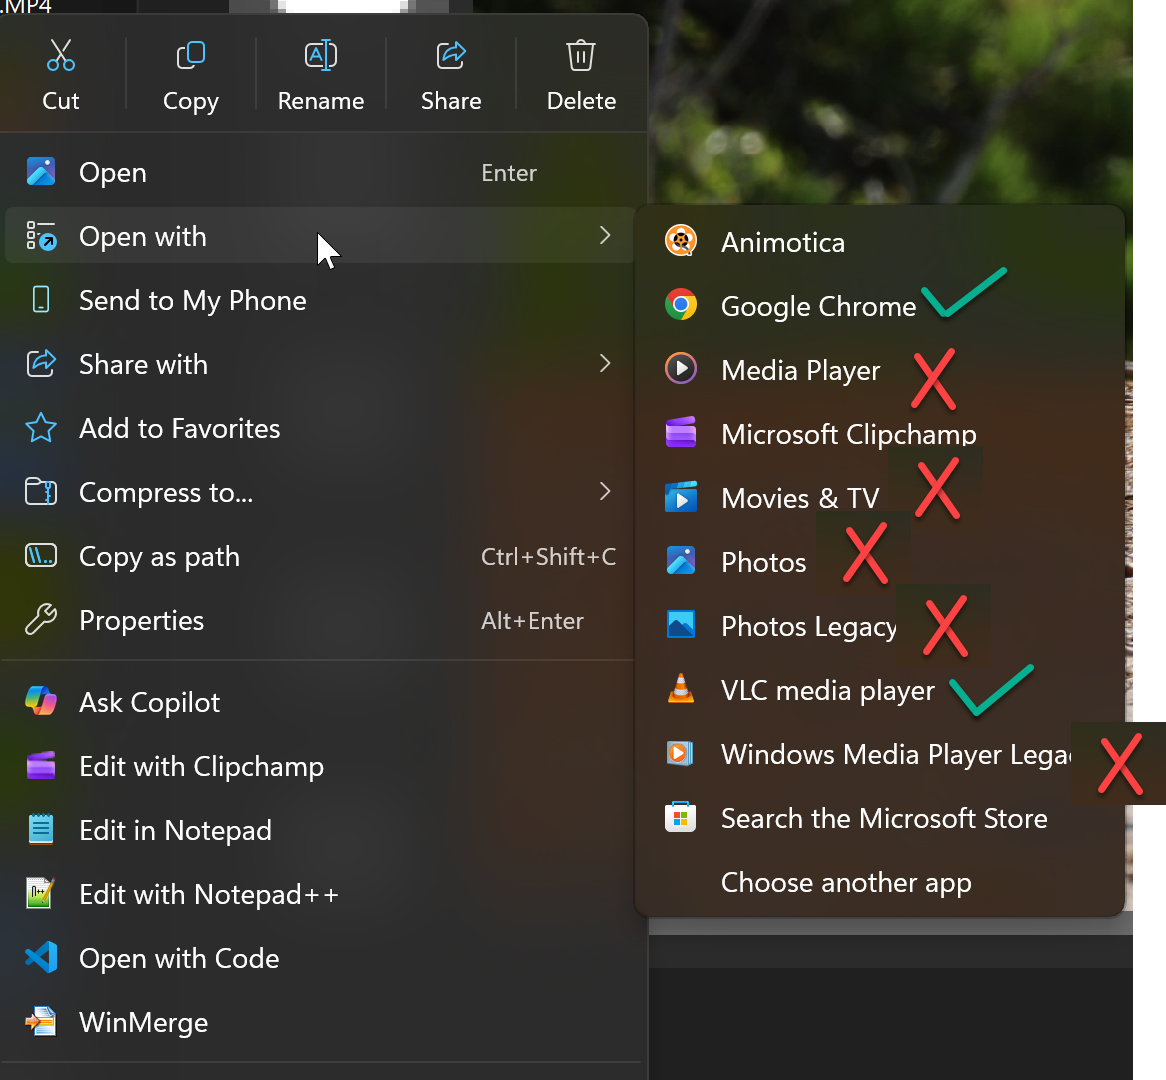The height and width of the screenshot is (1080, 1166).
Task: Click the phone icon for Send to My Phone
Action: tap(41, 300)
